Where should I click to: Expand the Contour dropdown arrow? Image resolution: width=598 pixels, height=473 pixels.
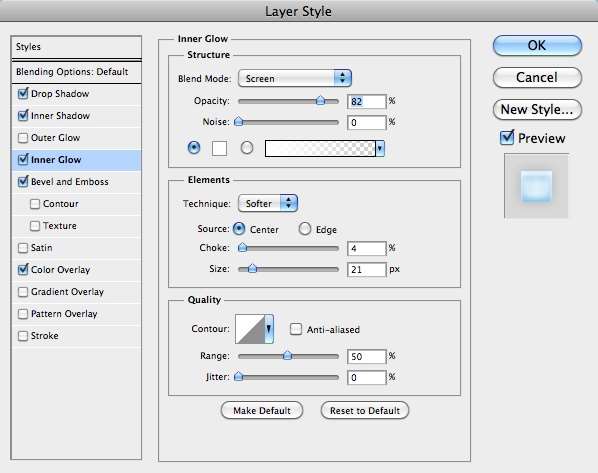click(x=269, y=329)
